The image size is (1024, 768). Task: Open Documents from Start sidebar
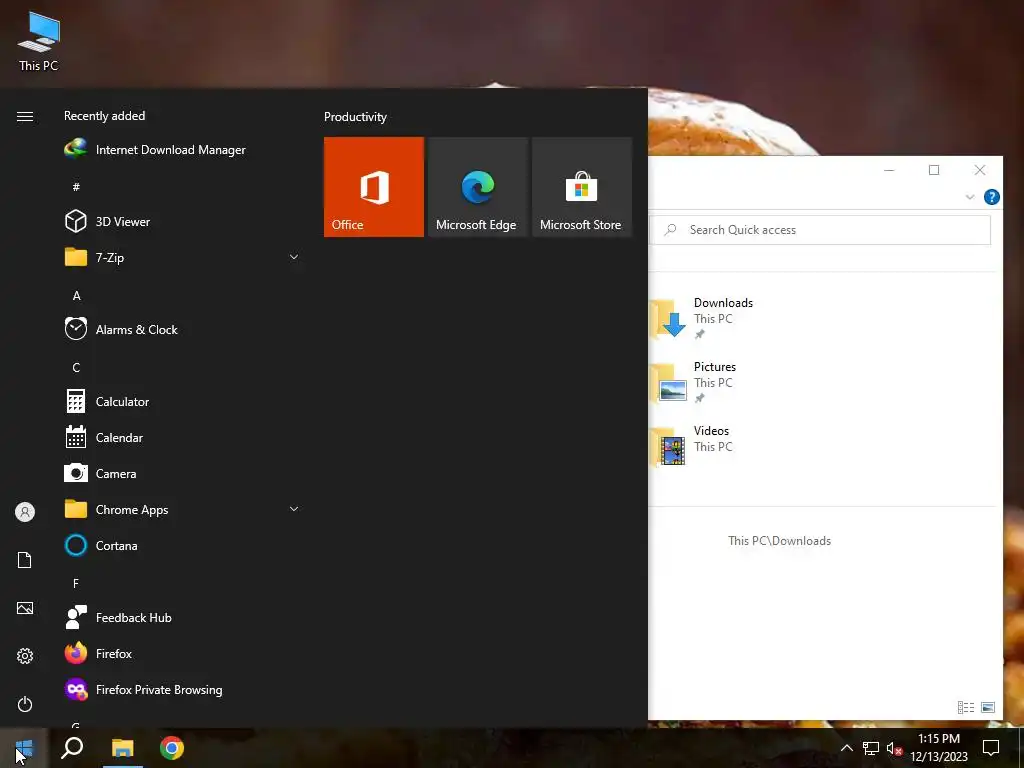point(25,560)
